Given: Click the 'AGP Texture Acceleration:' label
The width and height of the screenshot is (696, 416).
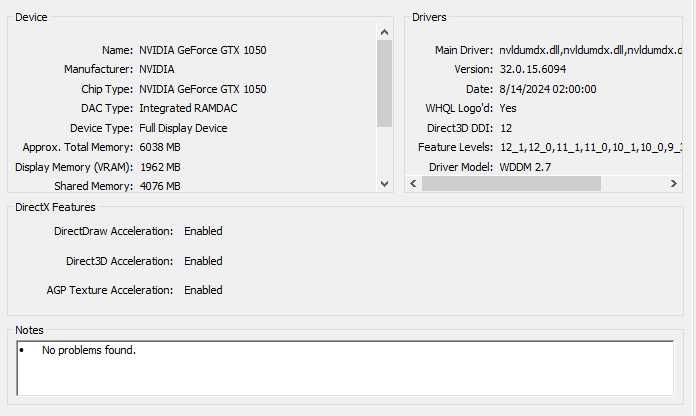Looking at the screenshot, I should coord(110,290).
